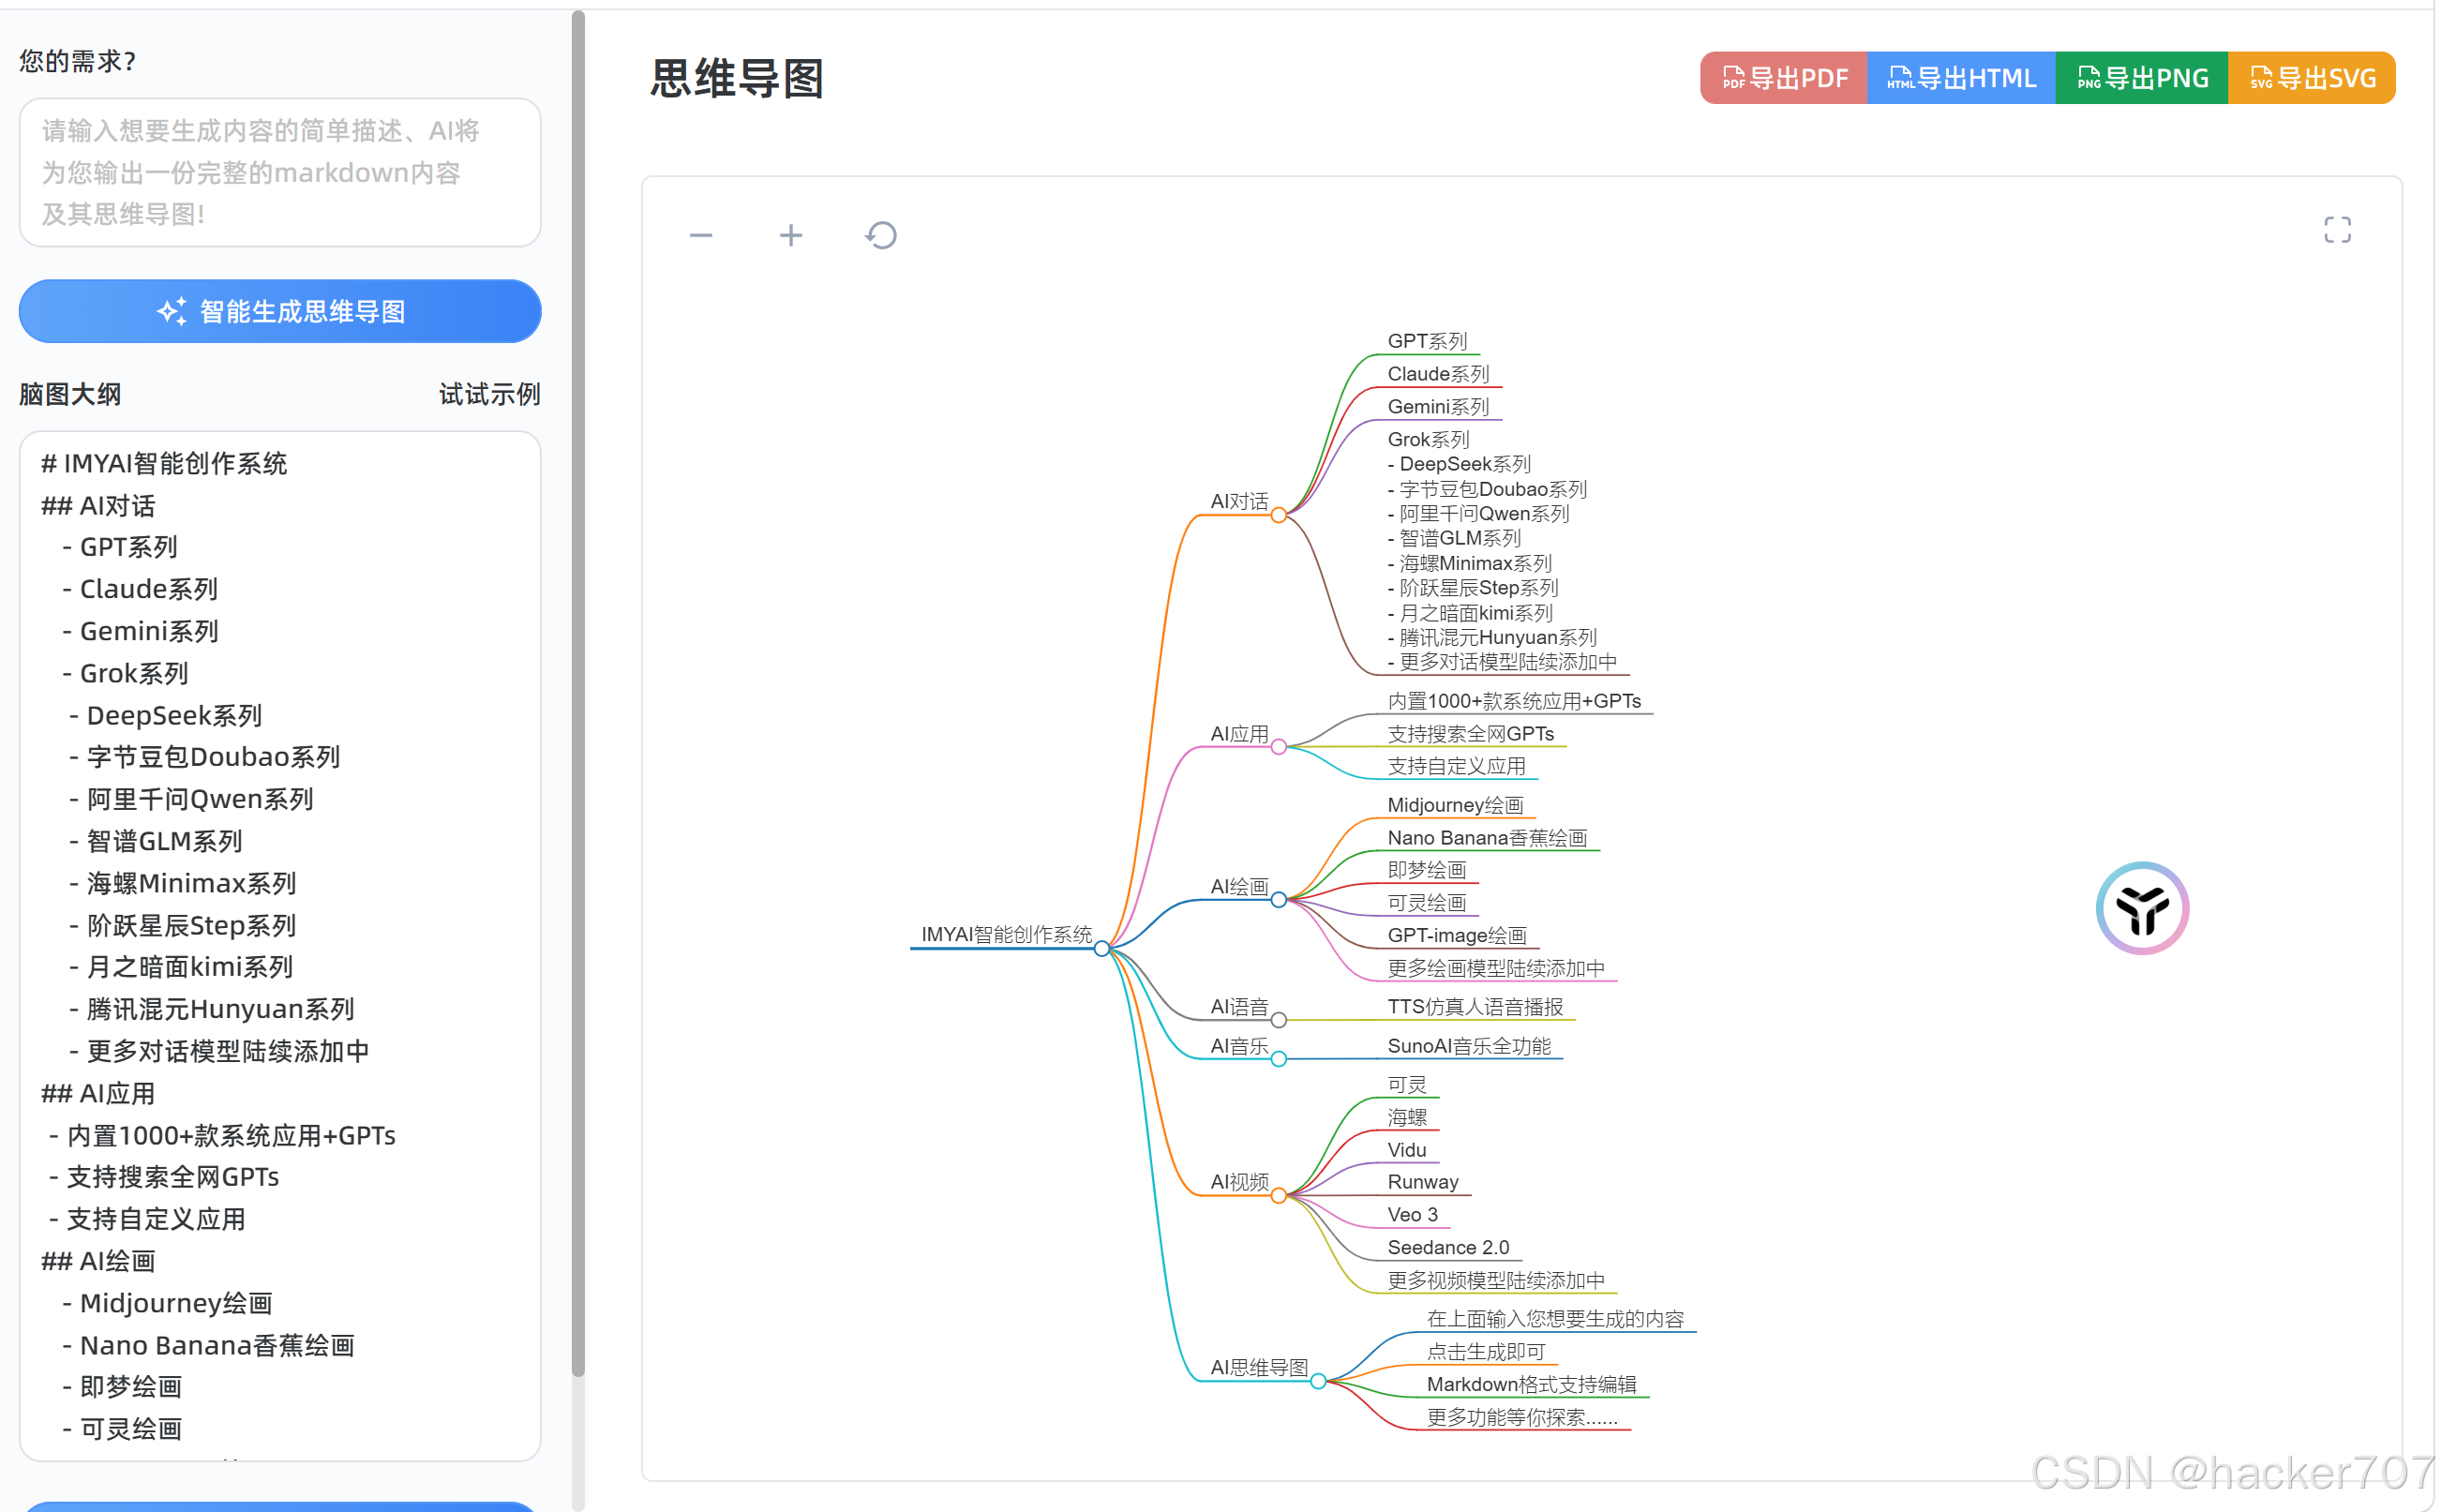2441x1512 pixels.
Task: Click the - 海螺Minimax系列 outline line
Action: tap(183, 883)
